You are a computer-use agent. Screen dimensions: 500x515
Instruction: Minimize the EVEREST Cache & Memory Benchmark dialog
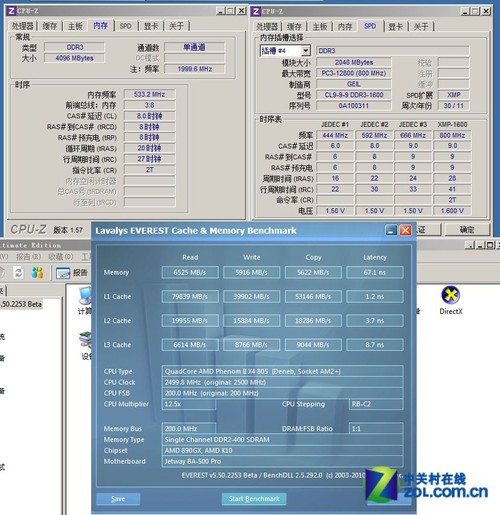click(391, 230)
